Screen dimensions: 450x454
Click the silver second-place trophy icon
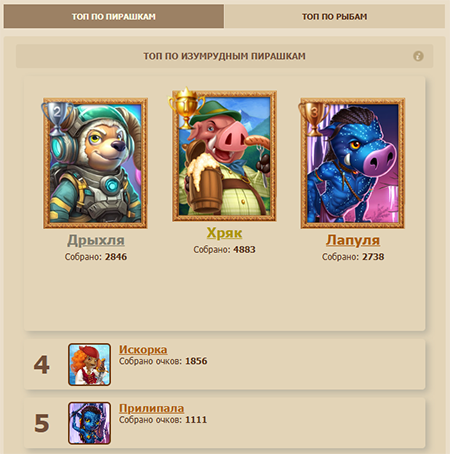coord(57,119)
